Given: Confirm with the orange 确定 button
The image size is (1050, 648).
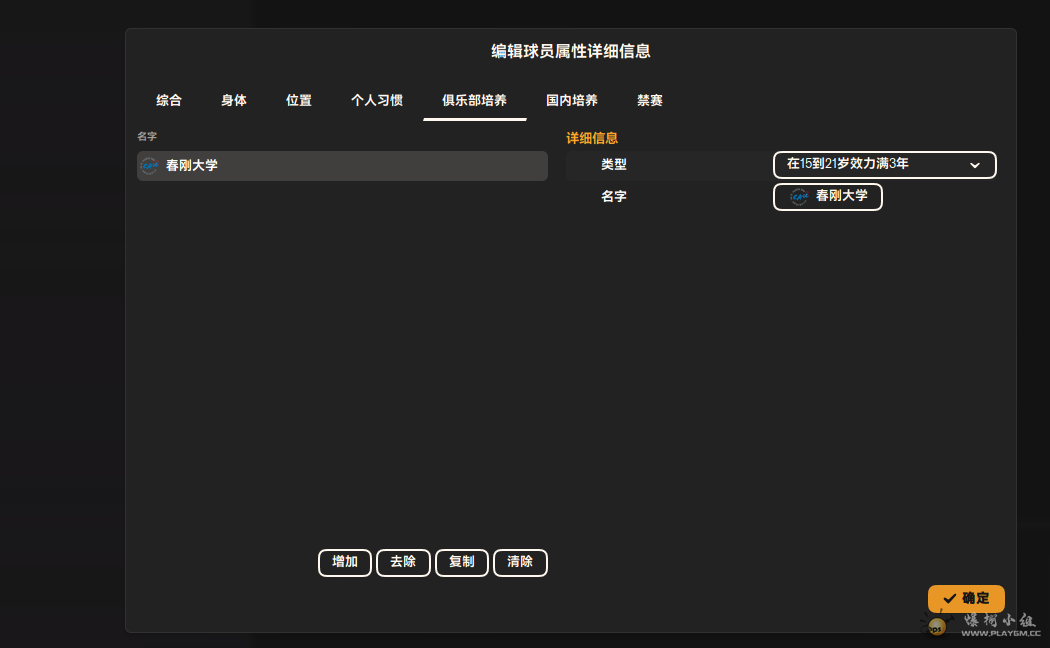Looking at the screenshot, I should coord(966,598).
